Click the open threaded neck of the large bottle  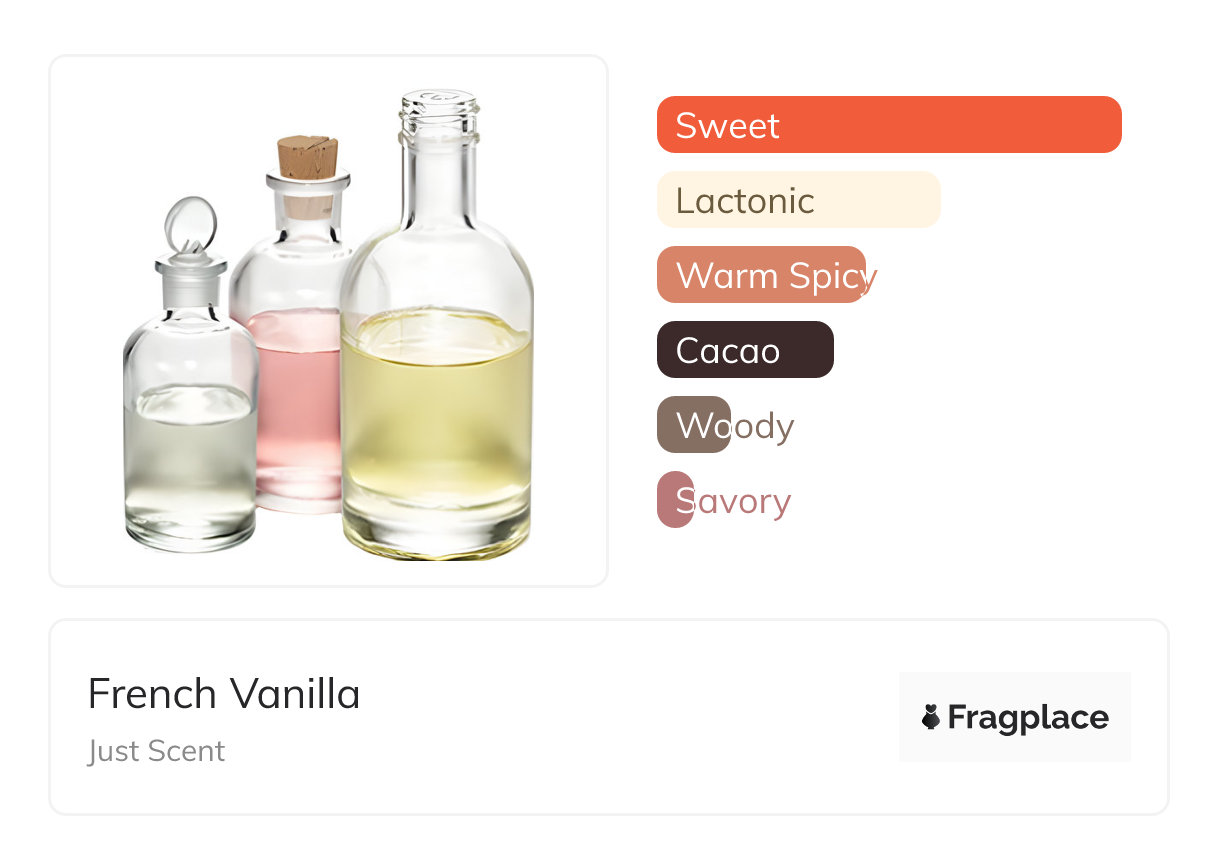pyautogui.click(x=439, y=113)
